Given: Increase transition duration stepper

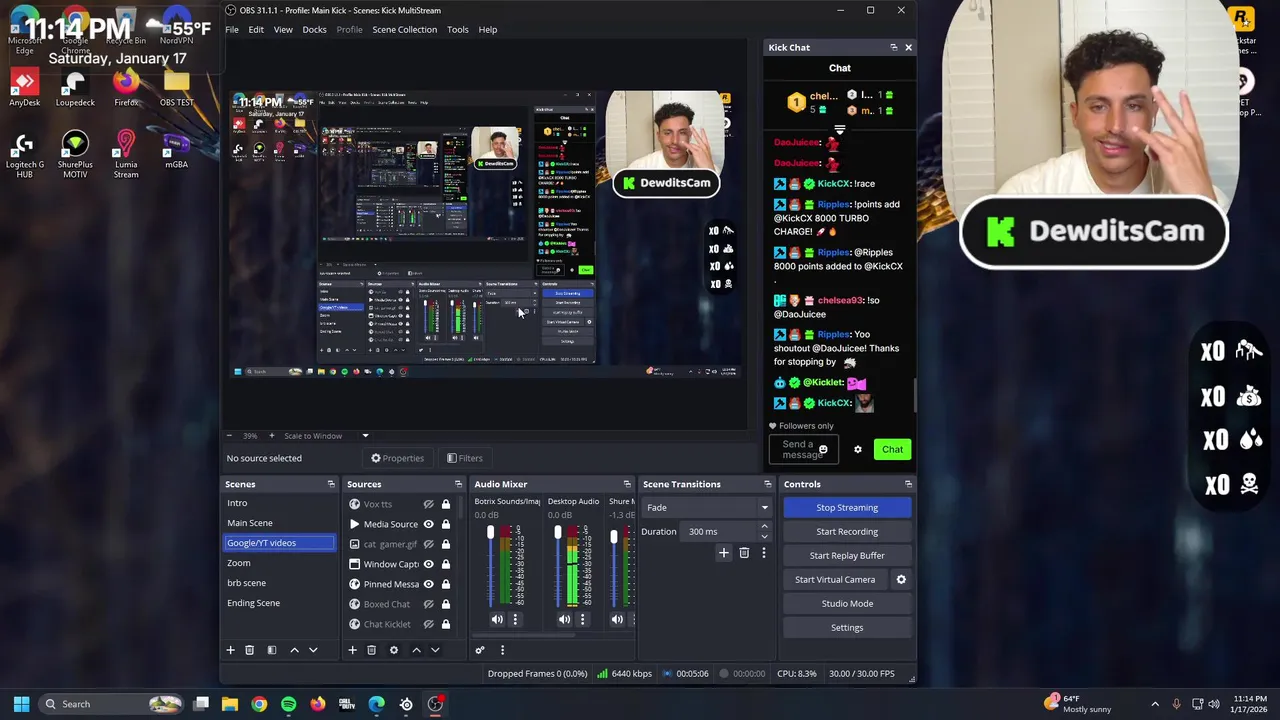Looking at the screenshot, I should [764, 526].
